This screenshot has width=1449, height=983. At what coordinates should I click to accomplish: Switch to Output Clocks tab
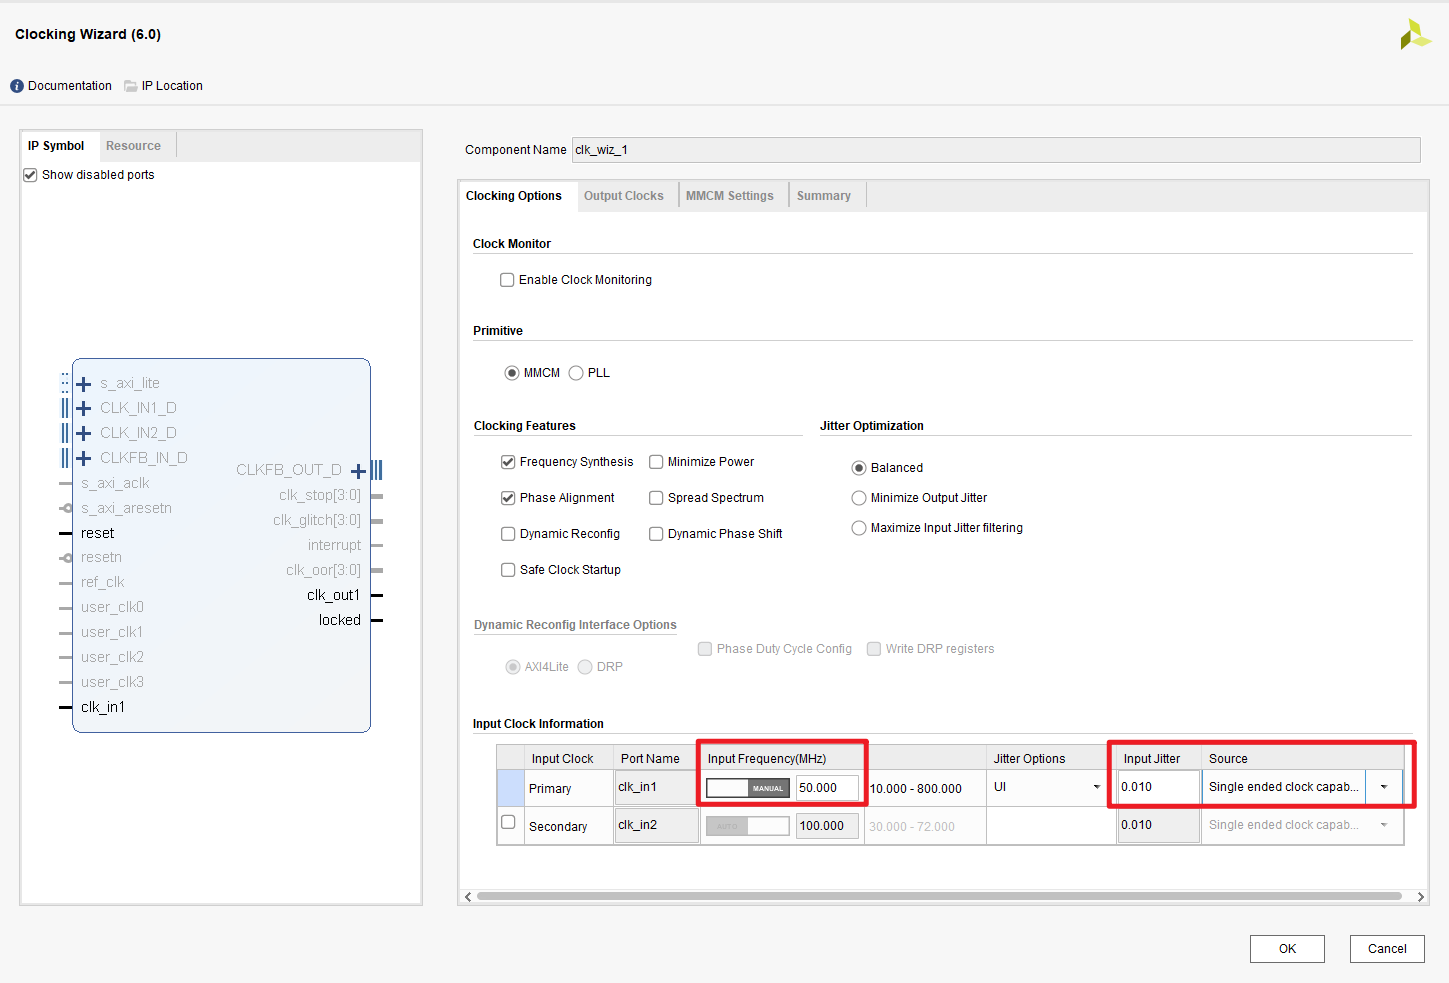(x=624, y=196)
